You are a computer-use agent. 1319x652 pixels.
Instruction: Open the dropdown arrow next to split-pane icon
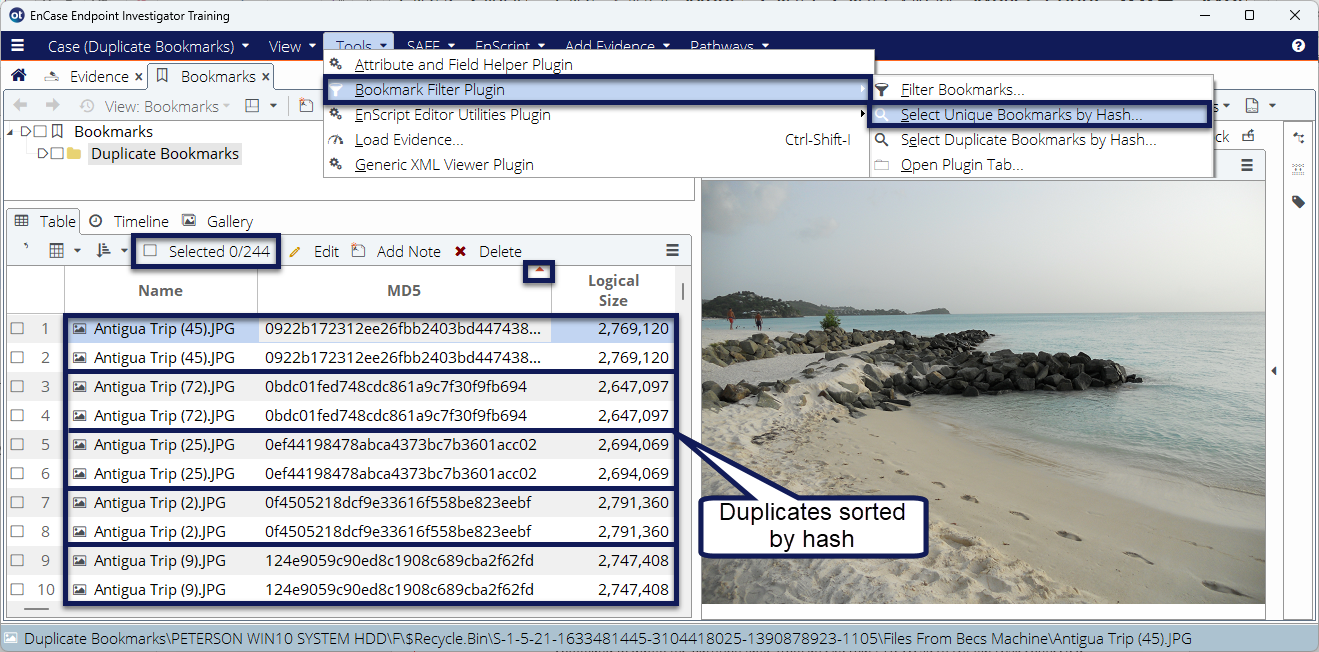(274, 106)
